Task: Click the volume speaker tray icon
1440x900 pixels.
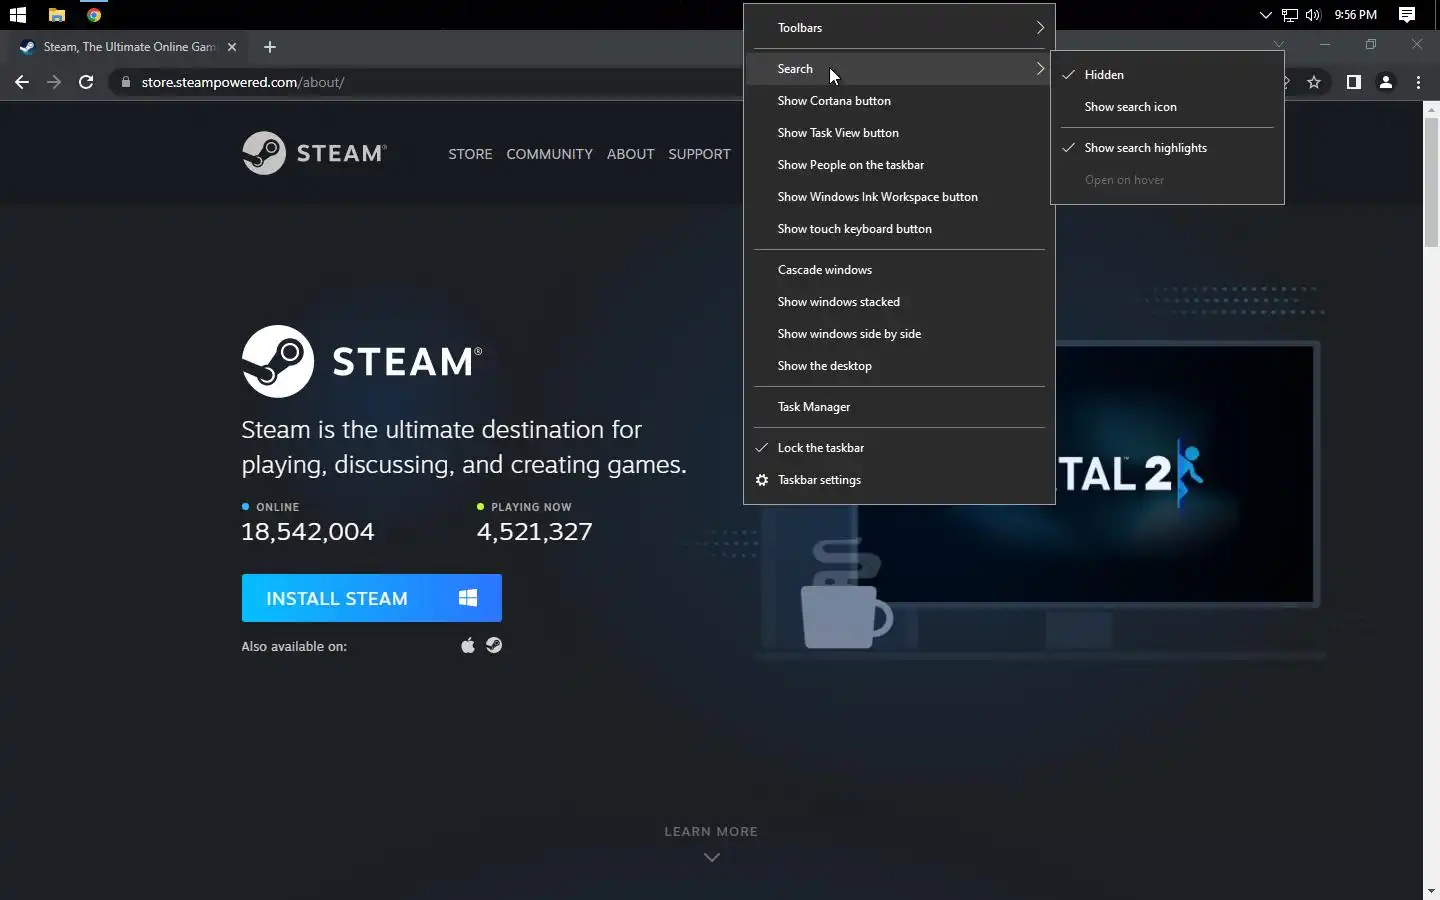Action: point(1313,15)
